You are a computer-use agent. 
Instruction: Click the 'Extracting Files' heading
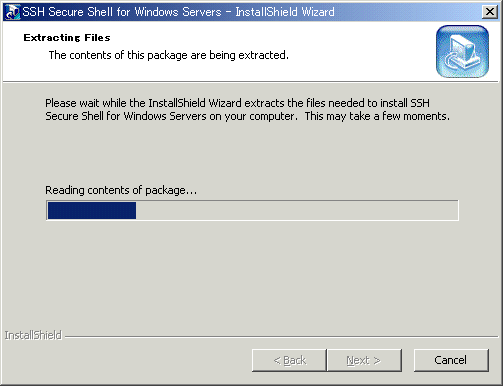(67, 38)
